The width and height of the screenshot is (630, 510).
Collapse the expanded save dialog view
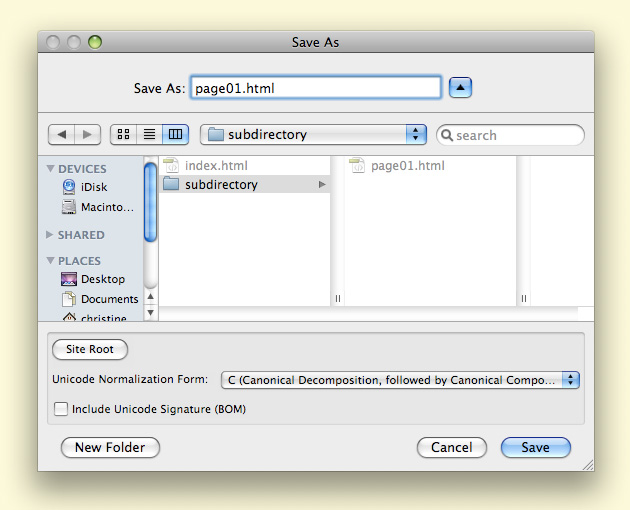460,88
